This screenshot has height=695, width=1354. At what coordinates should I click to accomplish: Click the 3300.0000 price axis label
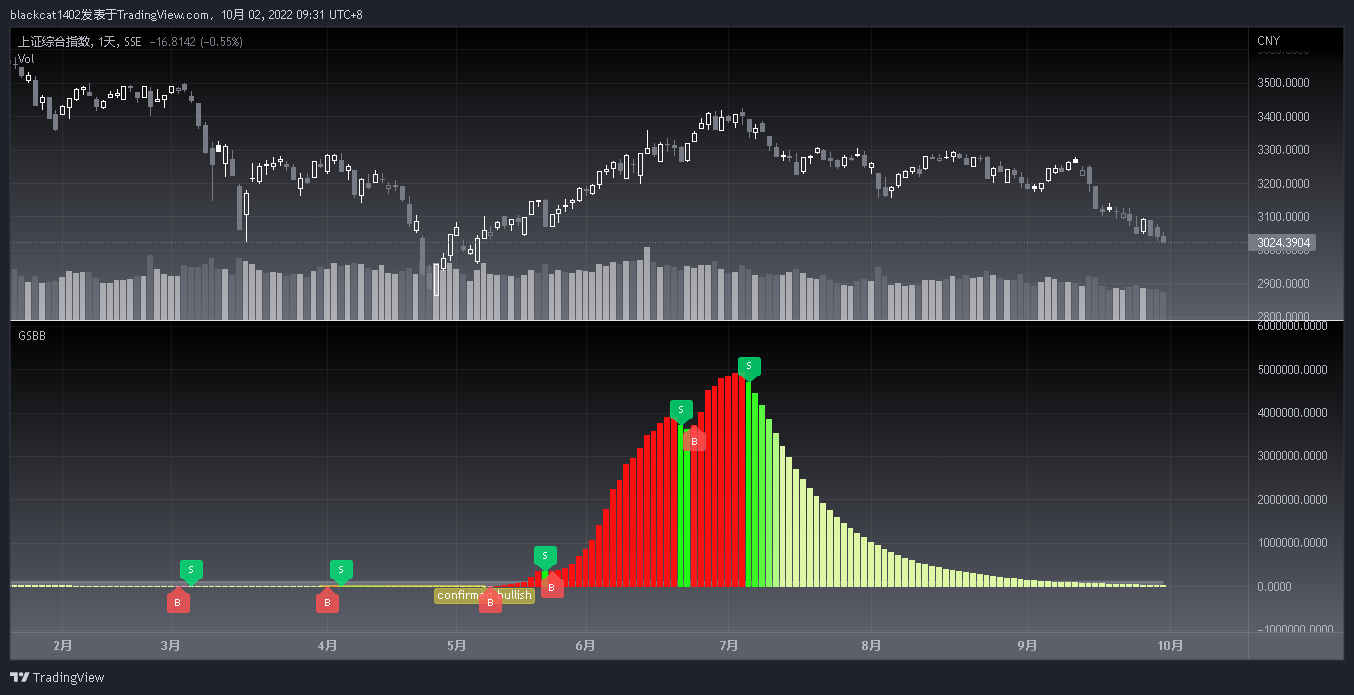(1283, 150)
